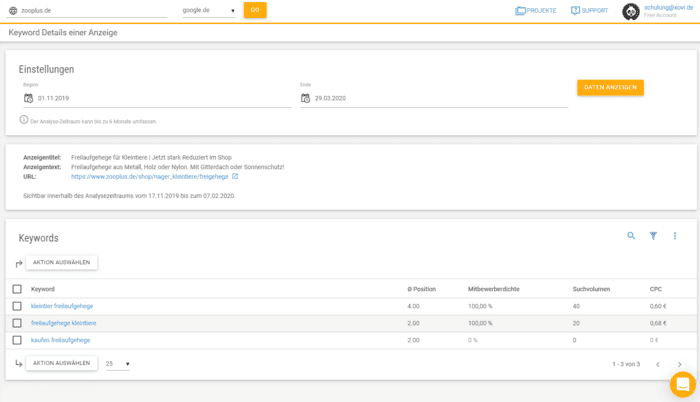This screenshot has width=700, height=402.
Task: Tick the select-all checkbox in Keyword header
Action: 17,289
